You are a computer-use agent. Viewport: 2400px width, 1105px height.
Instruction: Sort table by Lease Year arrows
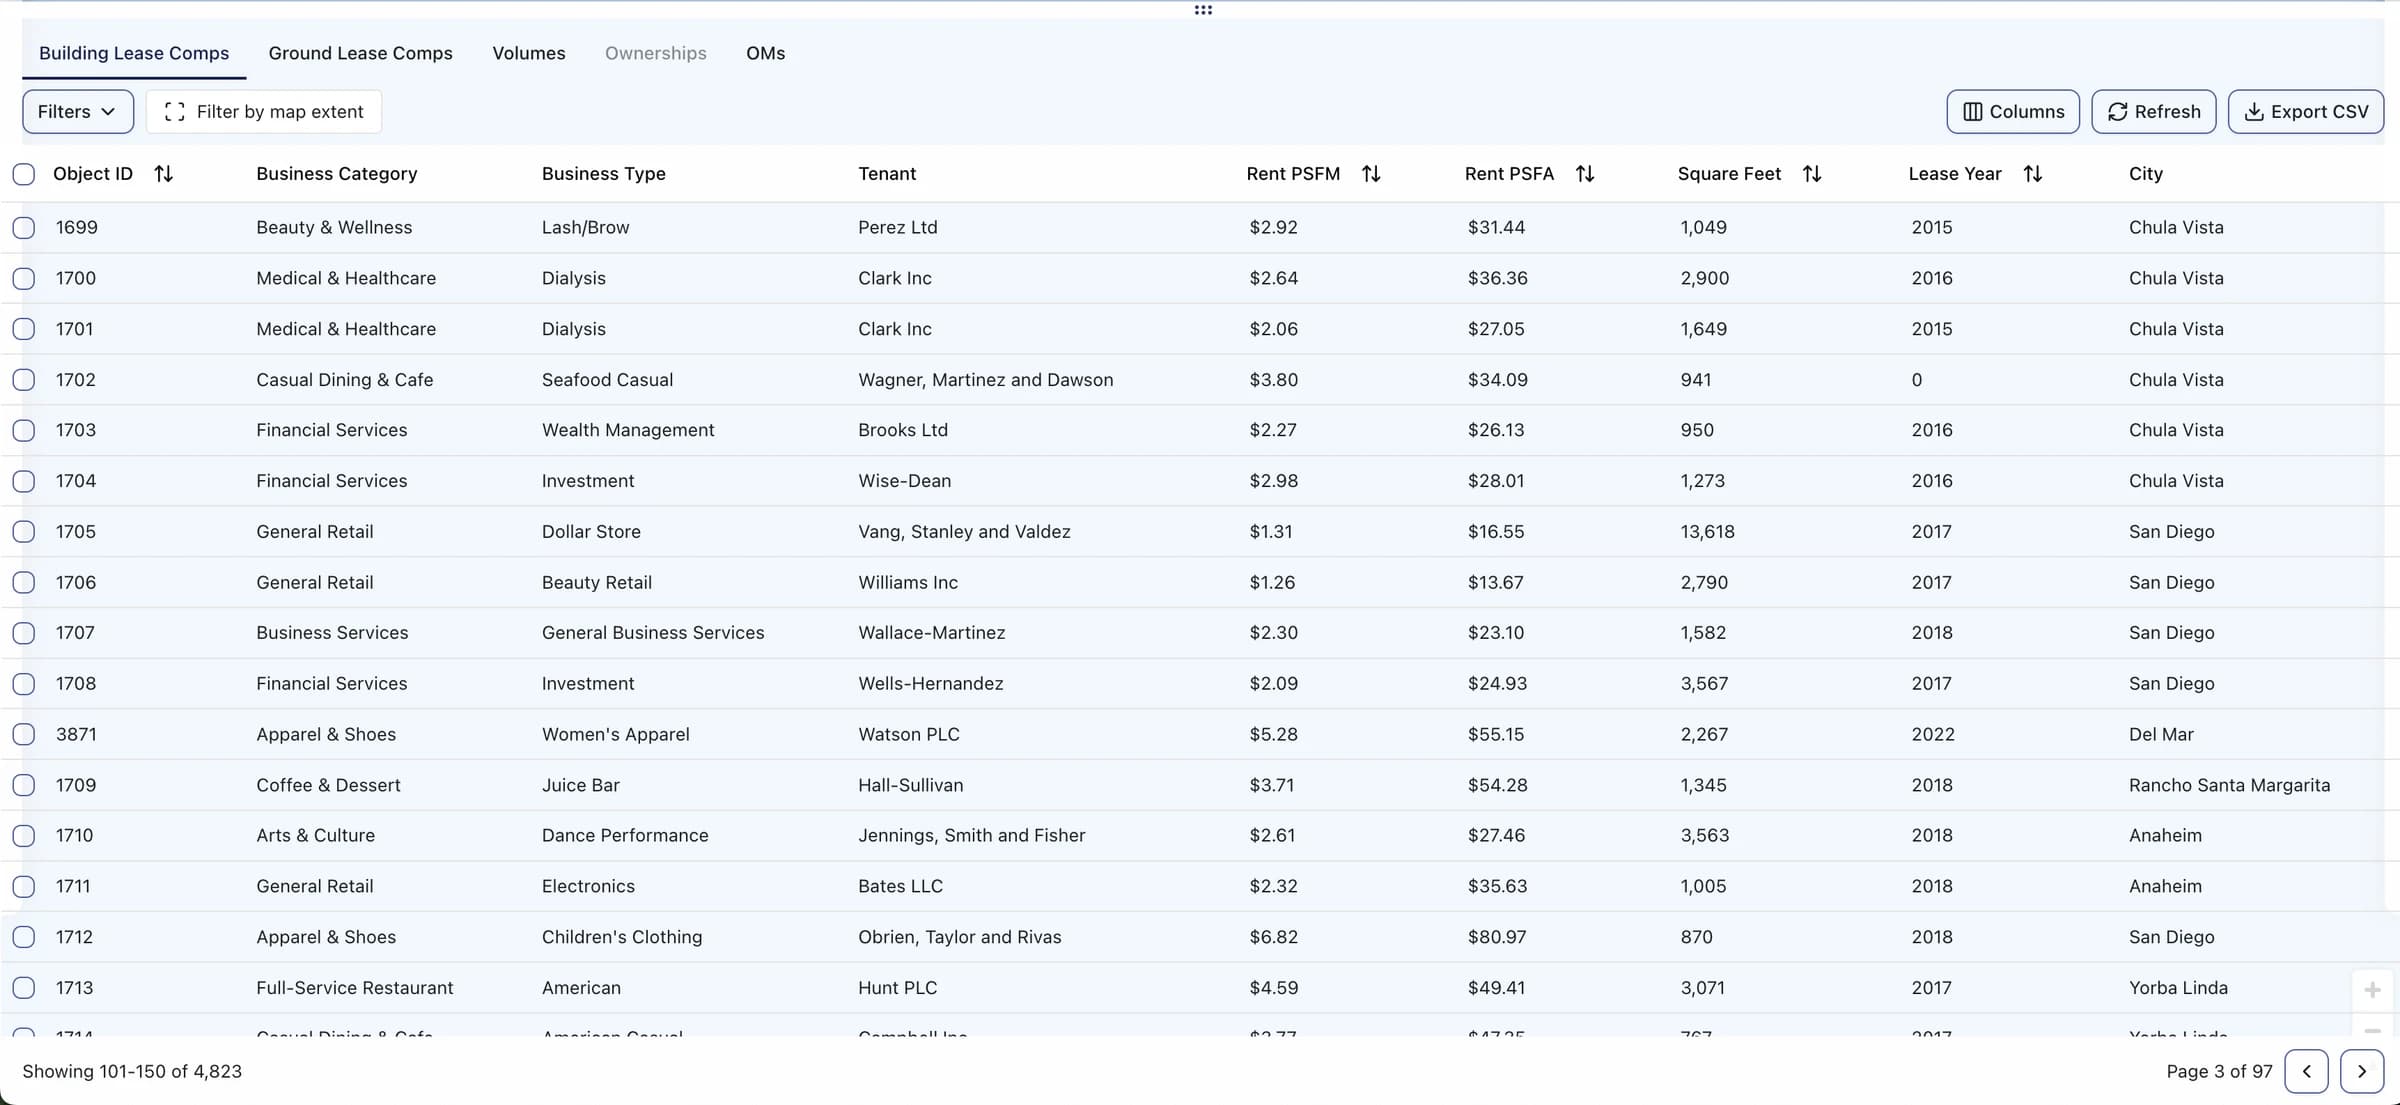[x=2032, y=174]
